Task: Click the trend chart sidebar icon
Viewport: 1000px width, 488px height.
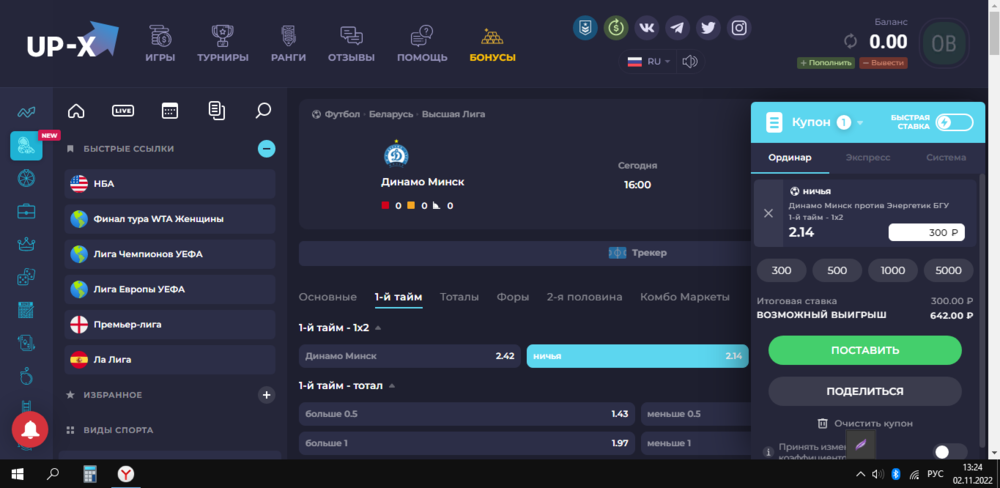Action: [x=26, y=113]
